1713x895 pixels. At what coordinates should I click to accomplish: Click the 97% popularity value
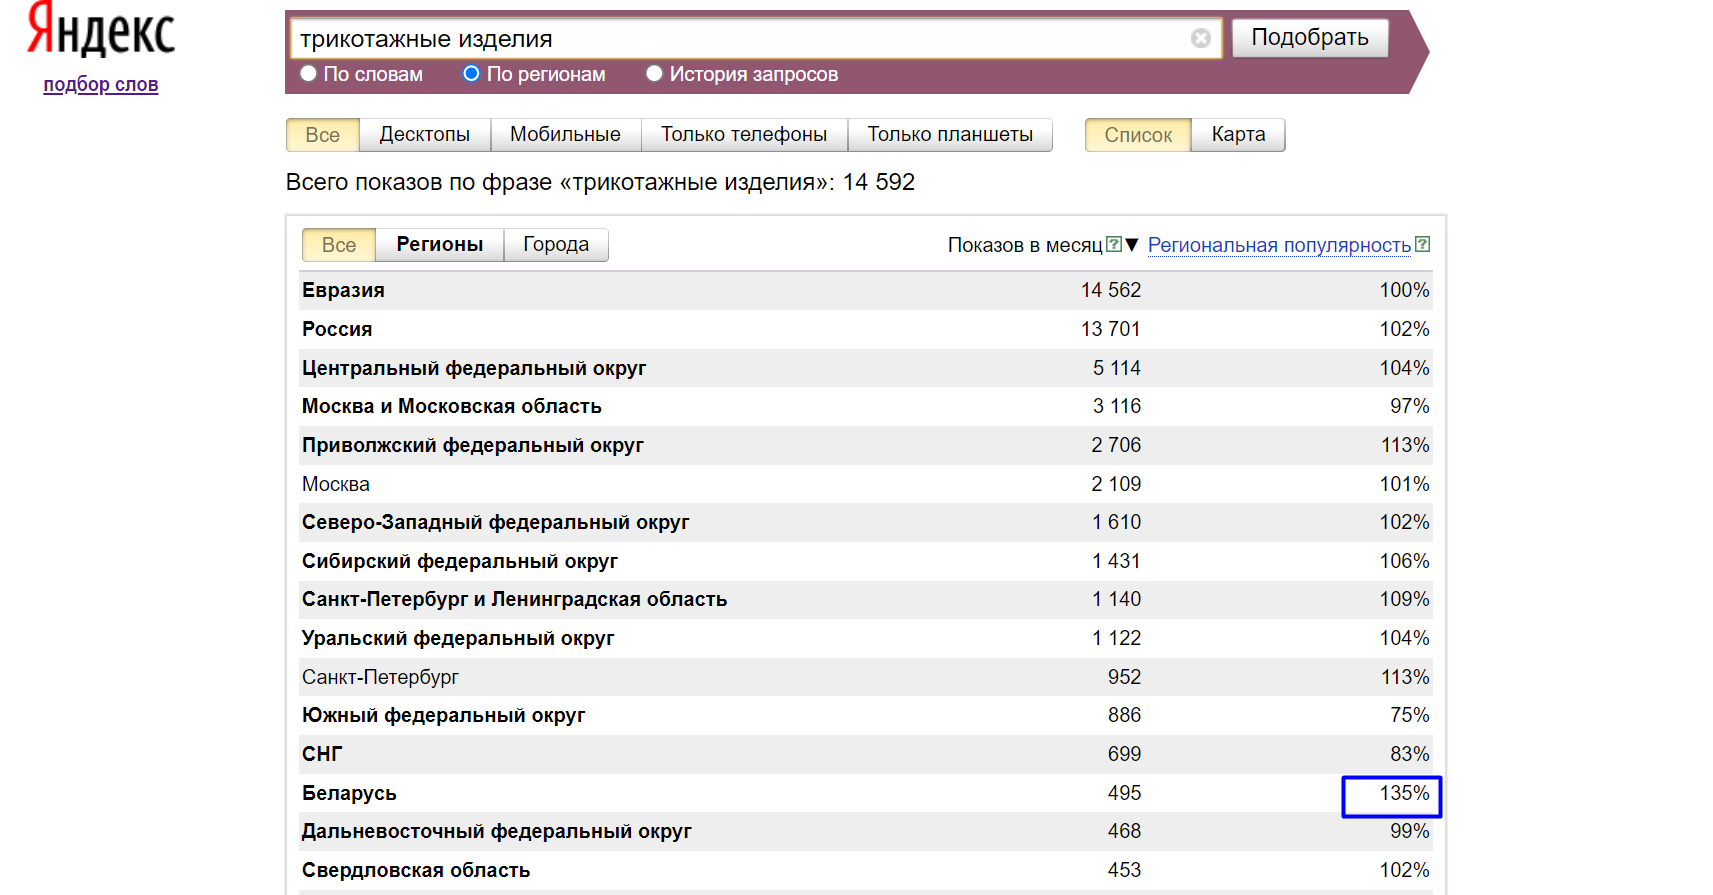click(1410, 406)
